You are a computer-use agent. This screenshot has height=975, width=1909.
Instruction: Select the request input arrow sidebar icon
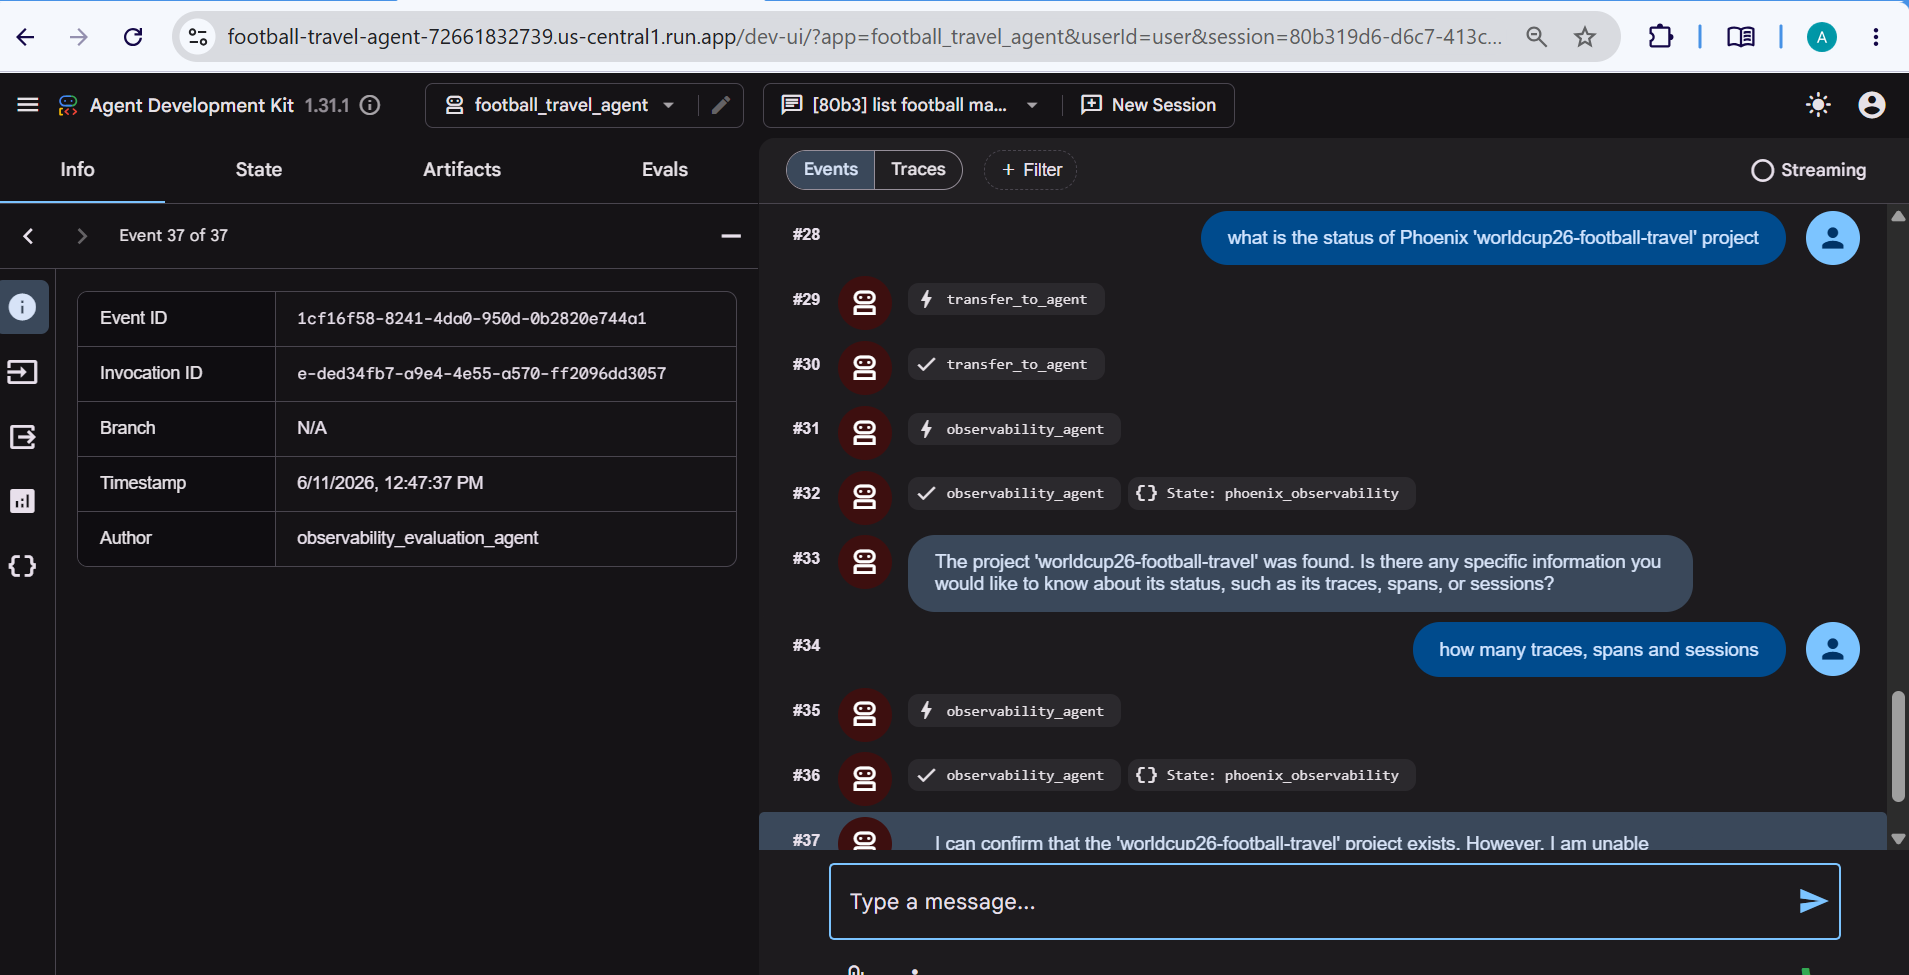pos(22,372)
